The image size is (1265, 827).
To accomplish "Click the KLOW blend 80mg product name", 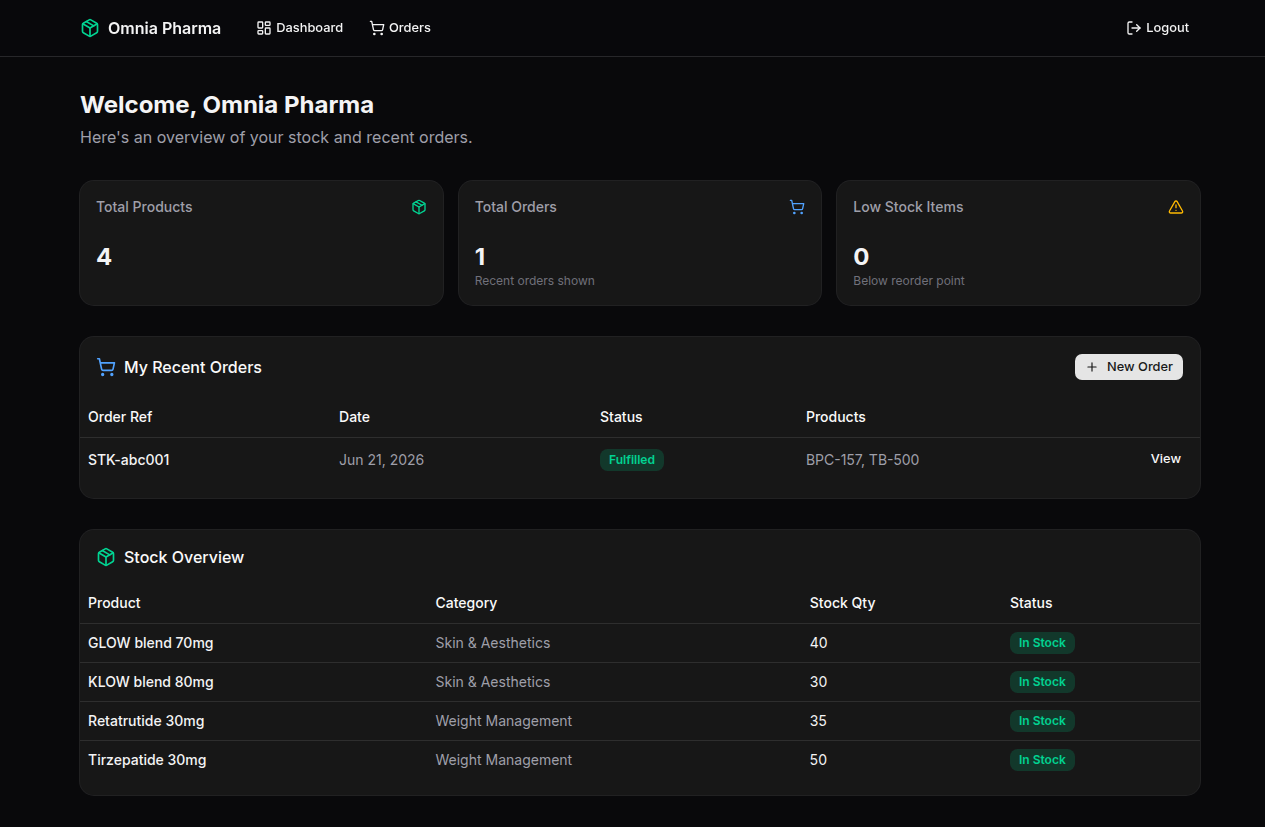I will pos(151,682).
